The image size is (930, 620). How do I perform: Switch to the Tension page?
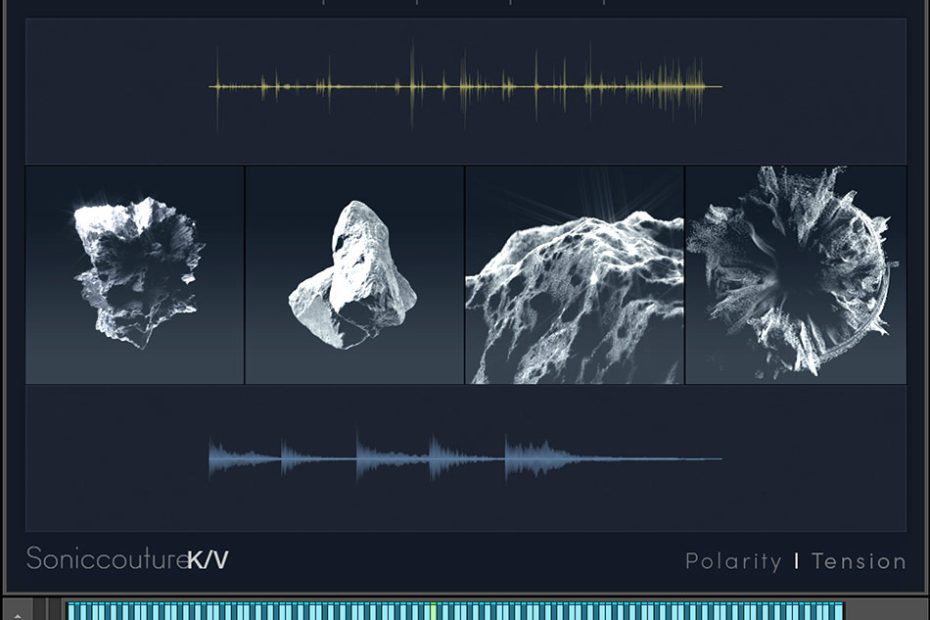(858, 561)
